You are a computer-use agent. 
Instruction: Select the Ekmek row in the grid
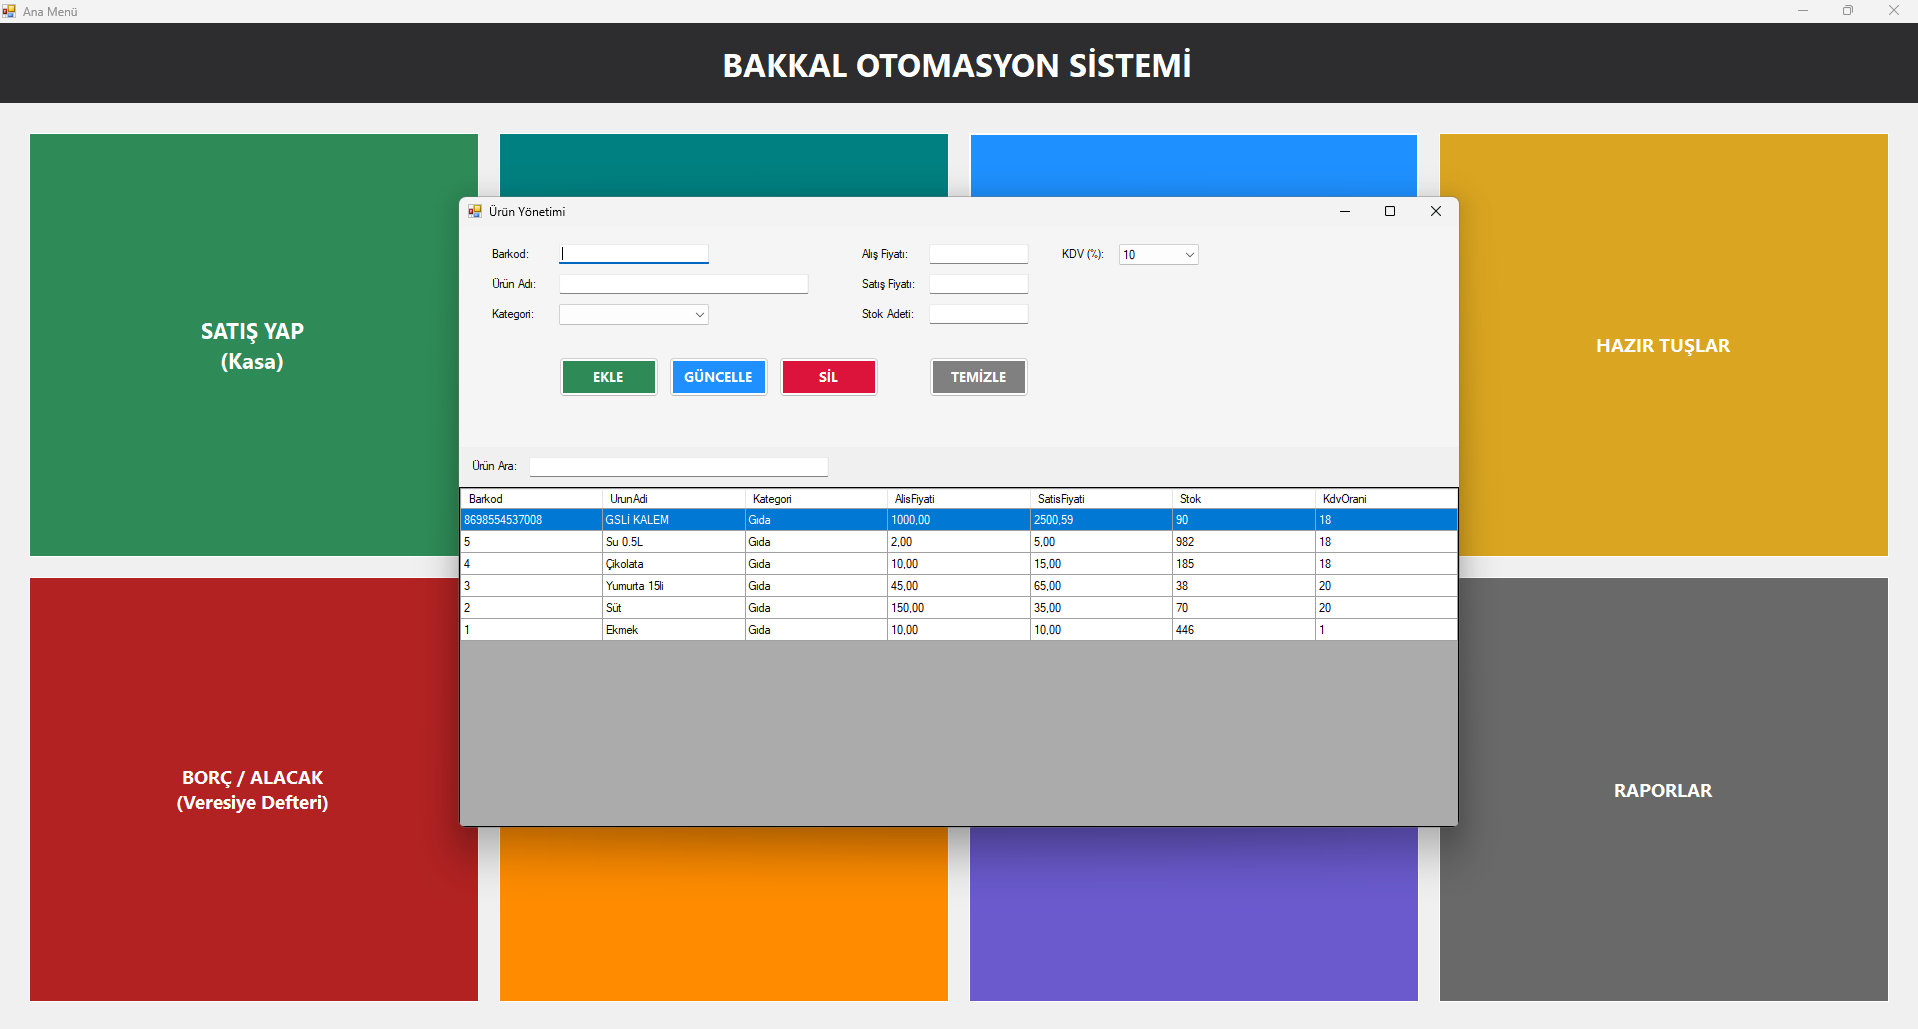tap(670, 630)
